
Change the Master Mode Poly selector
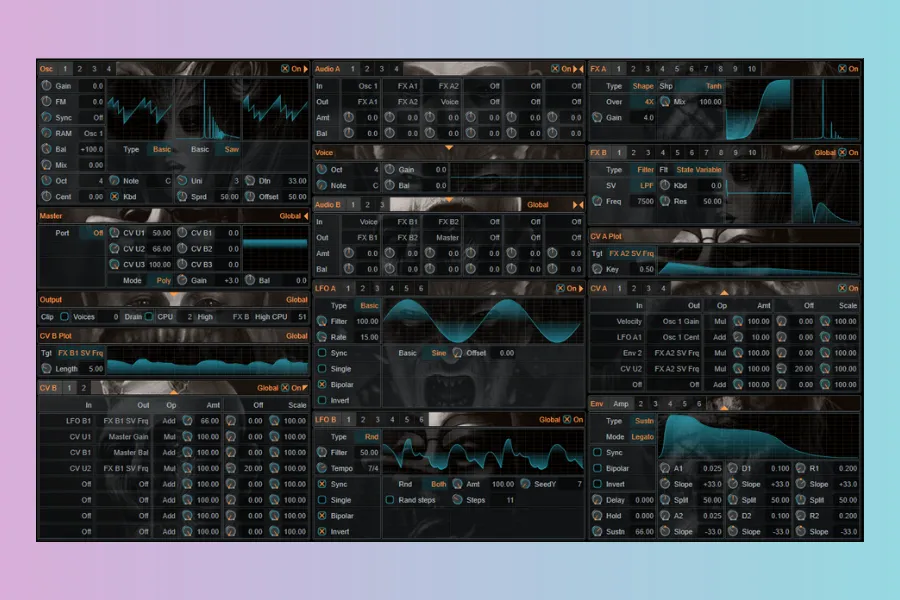[162, 281]
